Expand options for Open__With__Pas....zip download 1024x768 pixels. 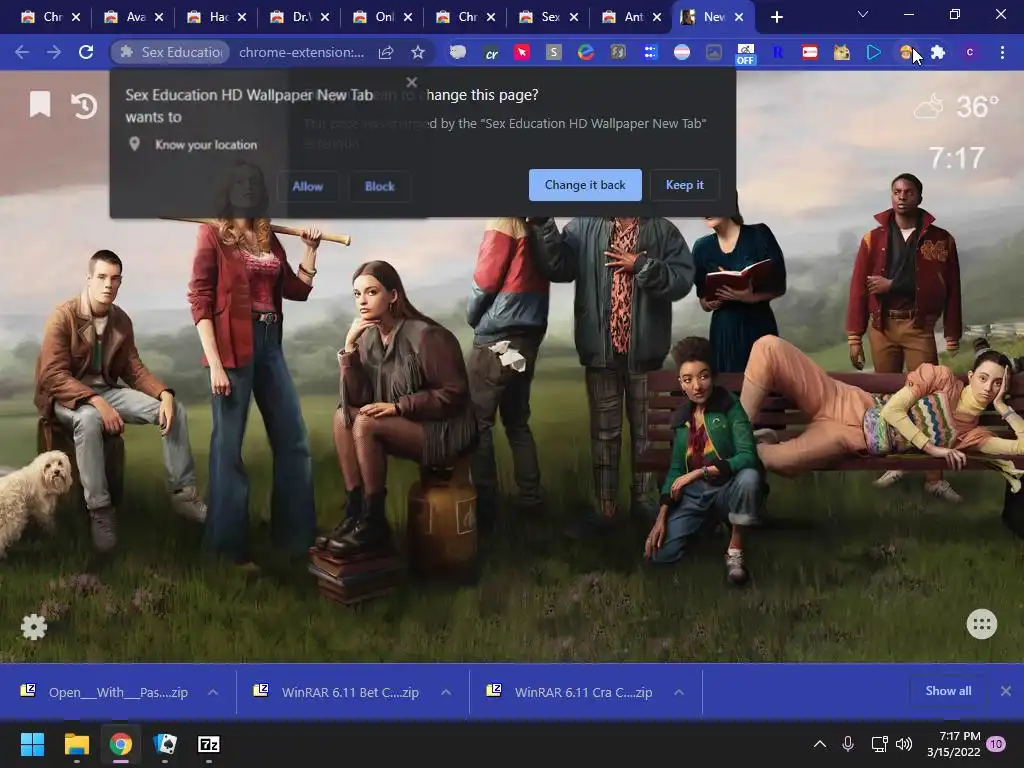[x=213, y=692]
